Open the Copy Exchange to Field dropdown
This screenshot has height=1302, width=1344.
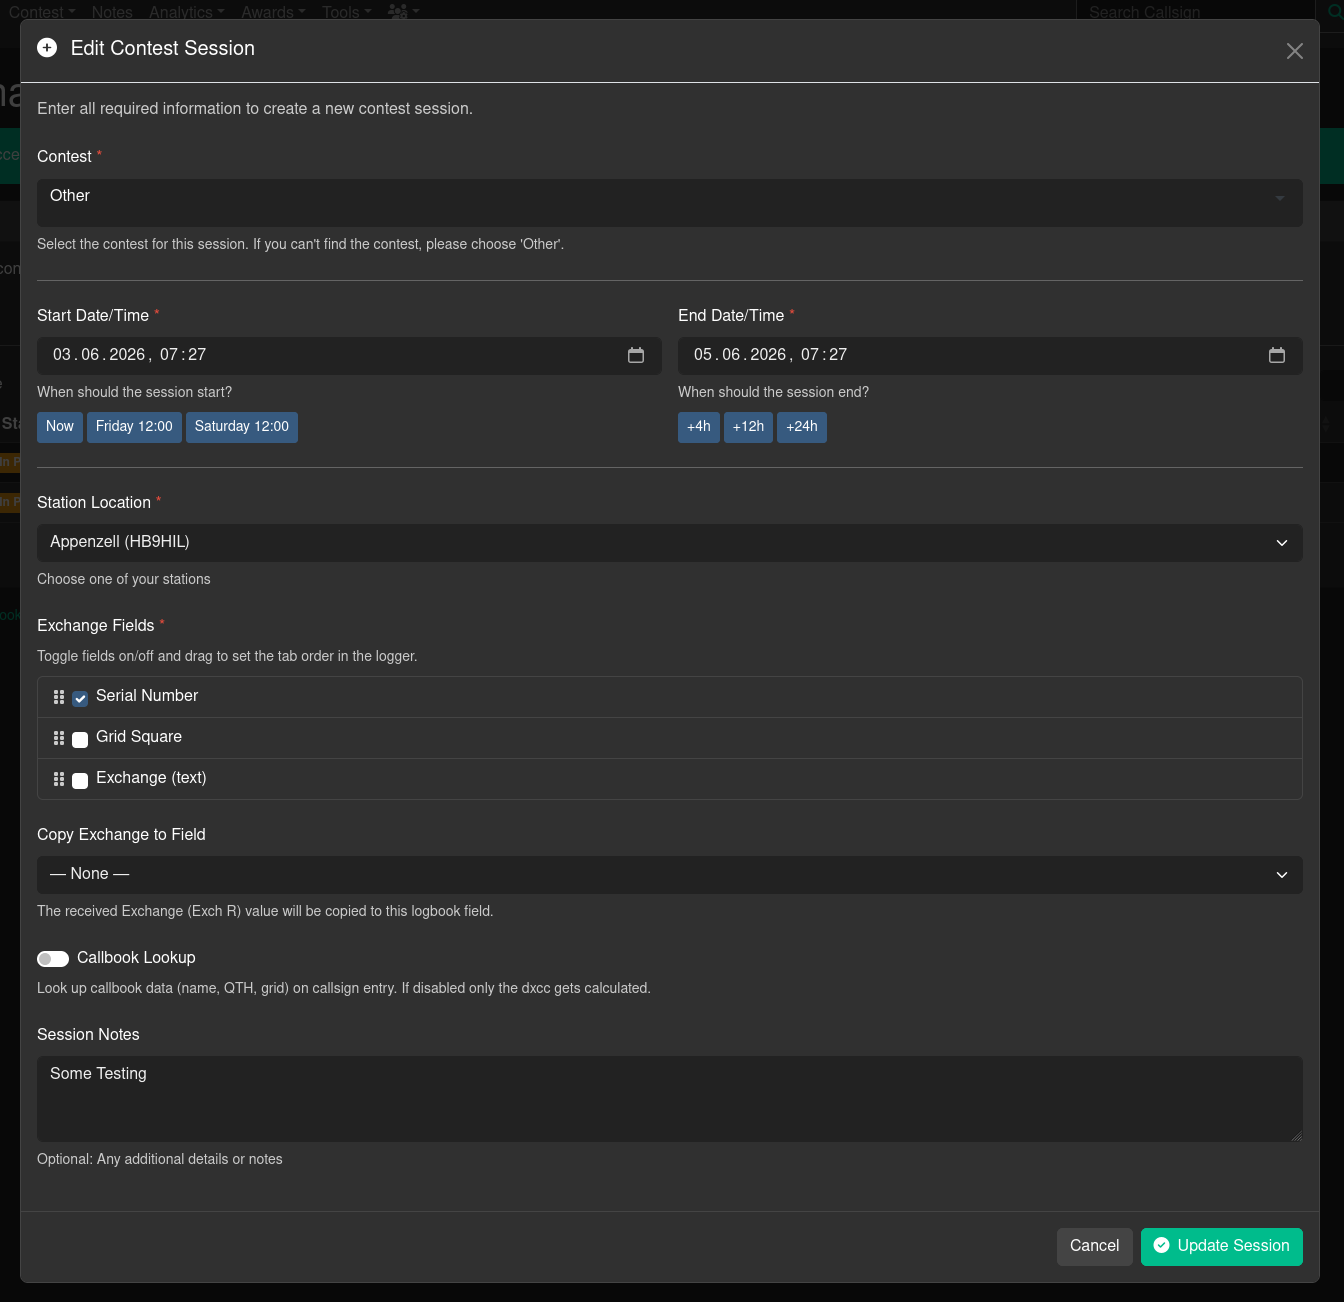point(670,875)
